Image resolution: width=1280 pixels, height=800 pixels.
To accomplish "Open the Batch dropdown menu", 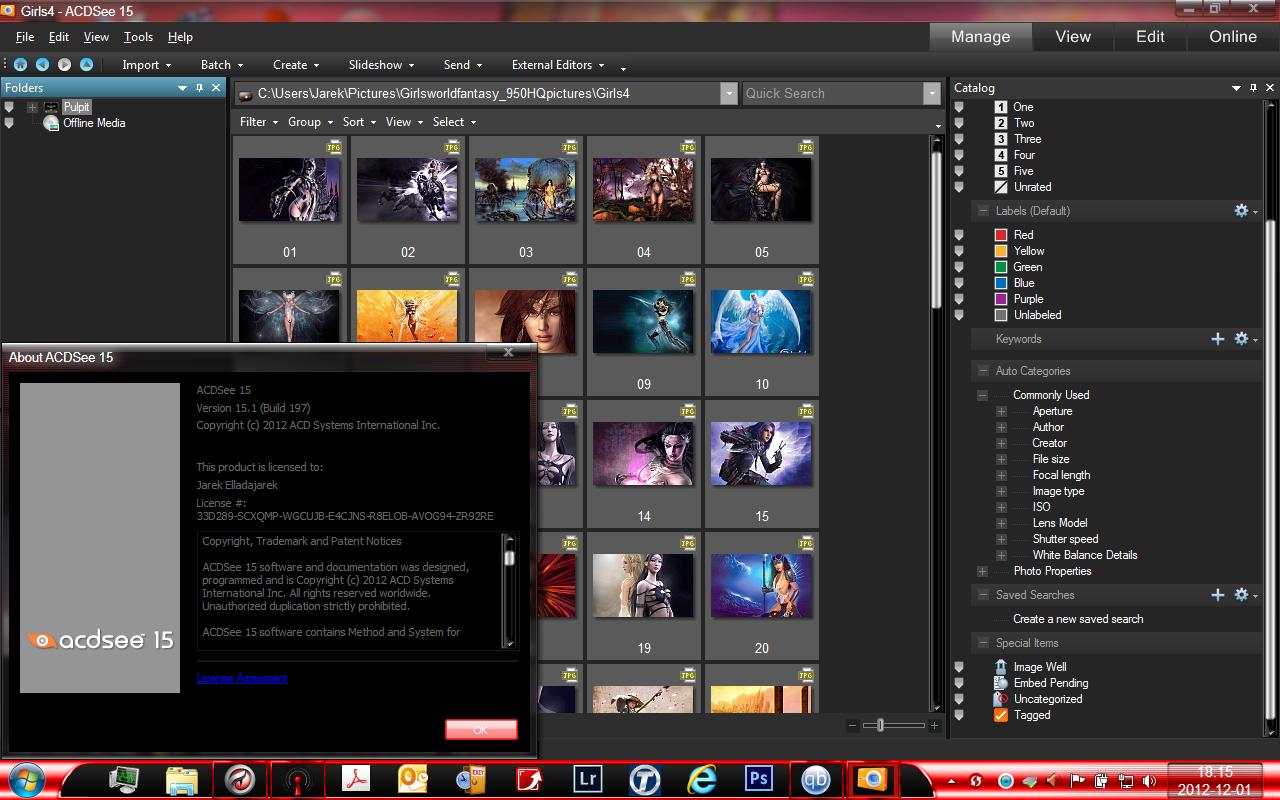I will pos(221,65).
